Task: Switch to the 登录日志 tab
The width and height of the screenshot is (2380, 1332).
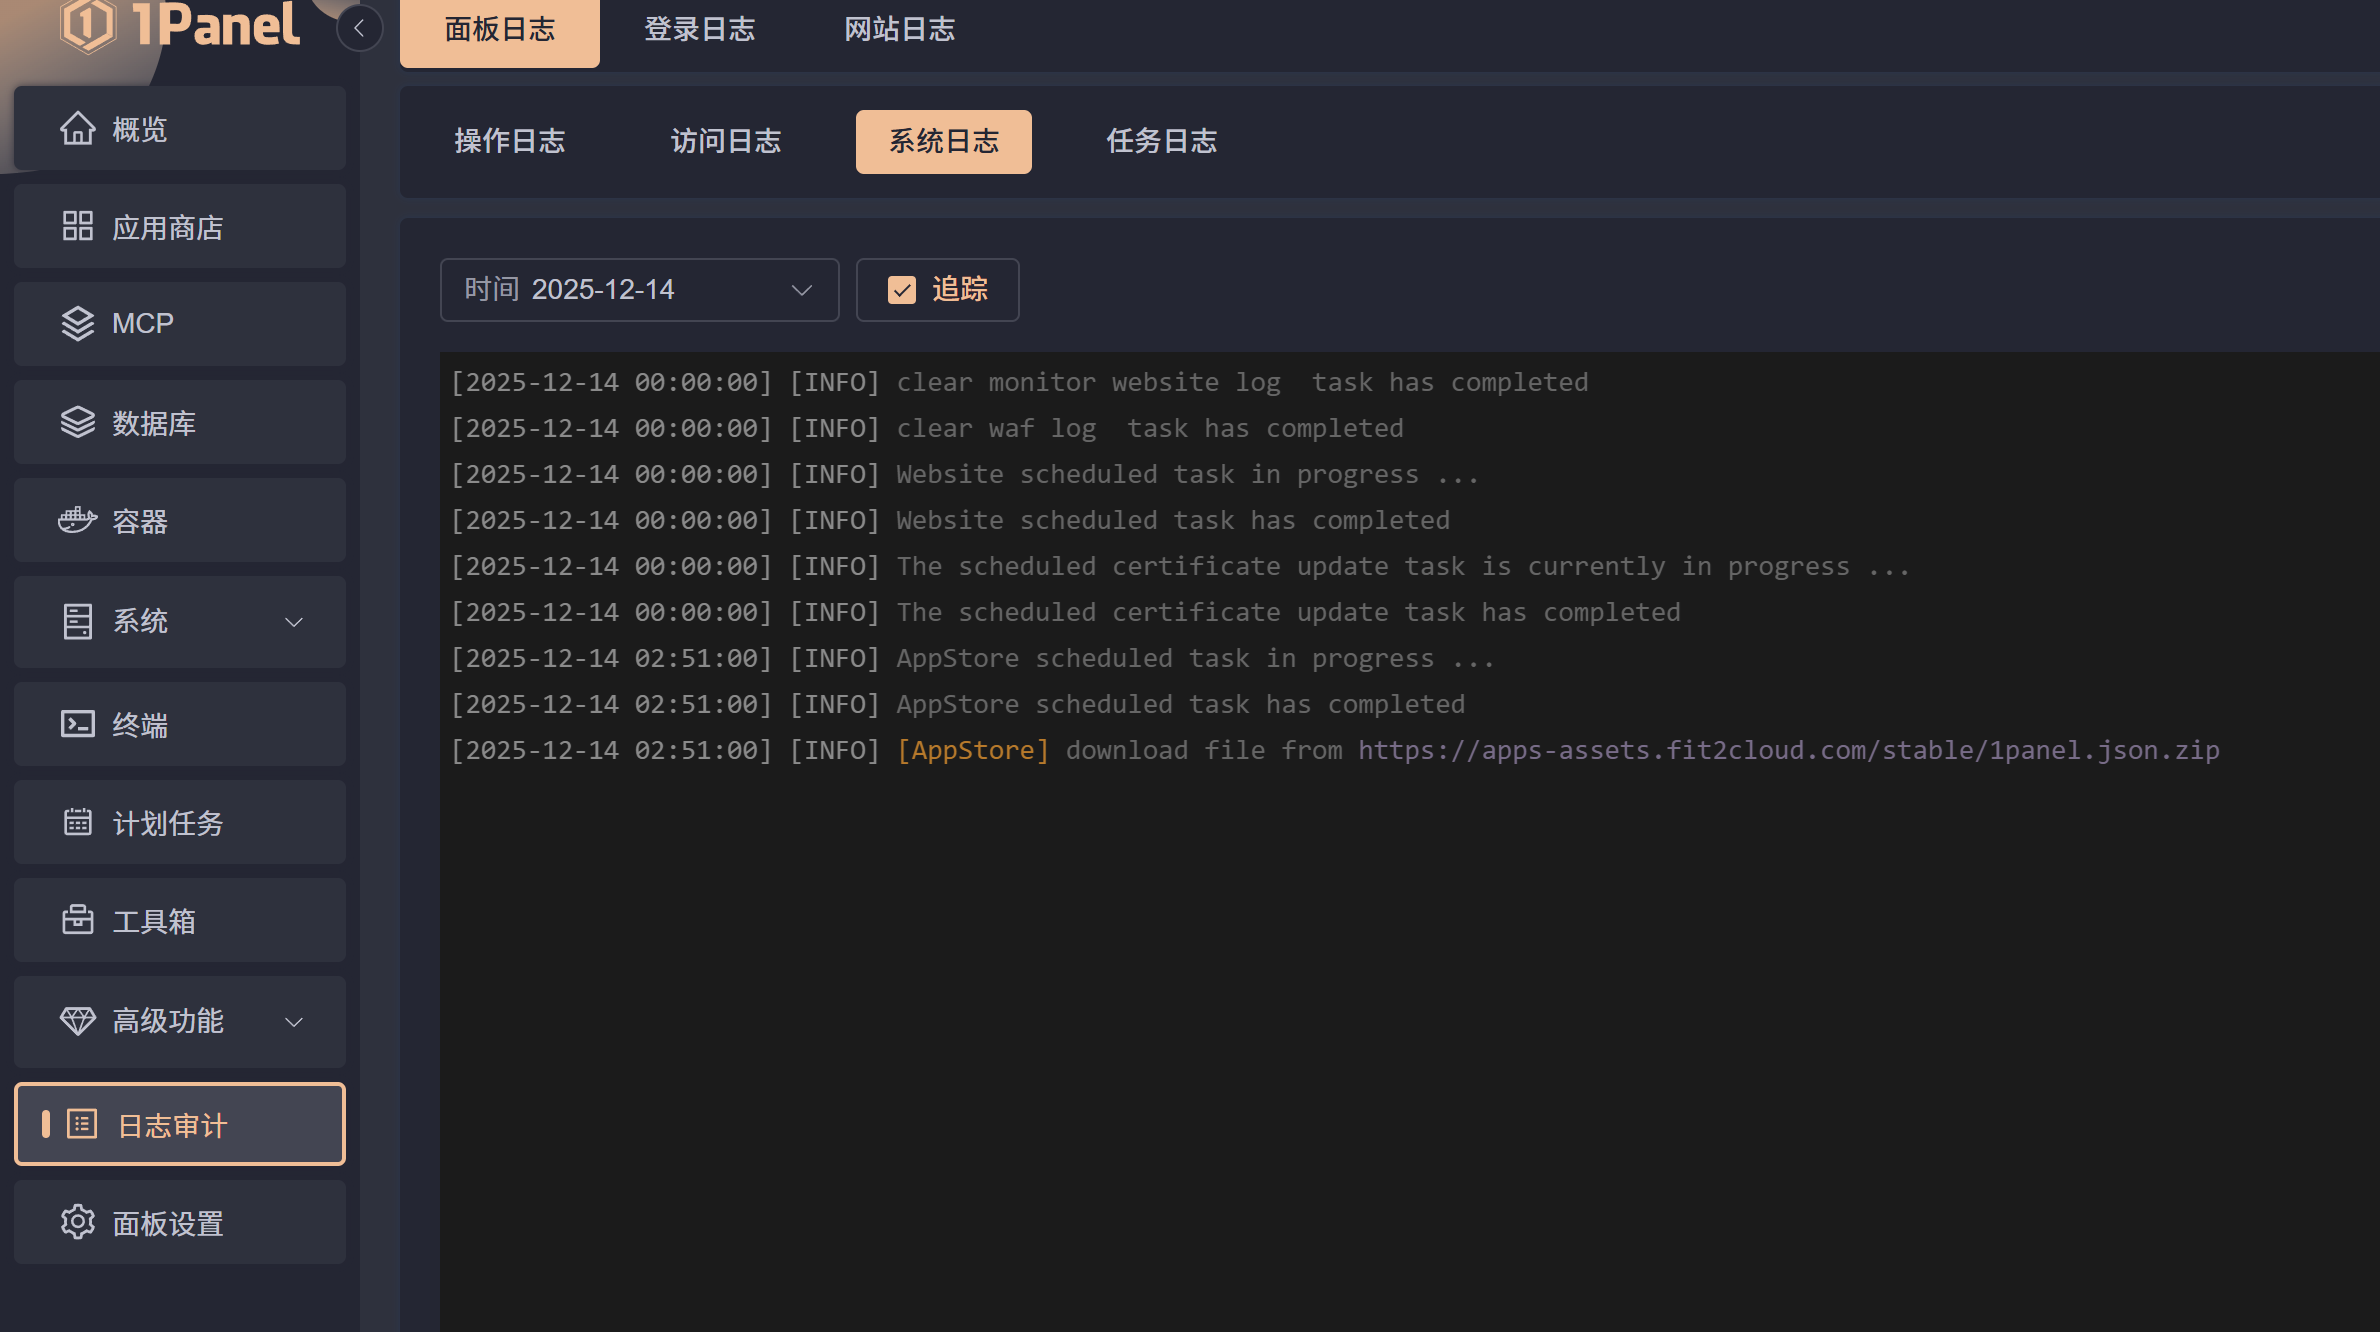Action: click(x=699, y=30)
